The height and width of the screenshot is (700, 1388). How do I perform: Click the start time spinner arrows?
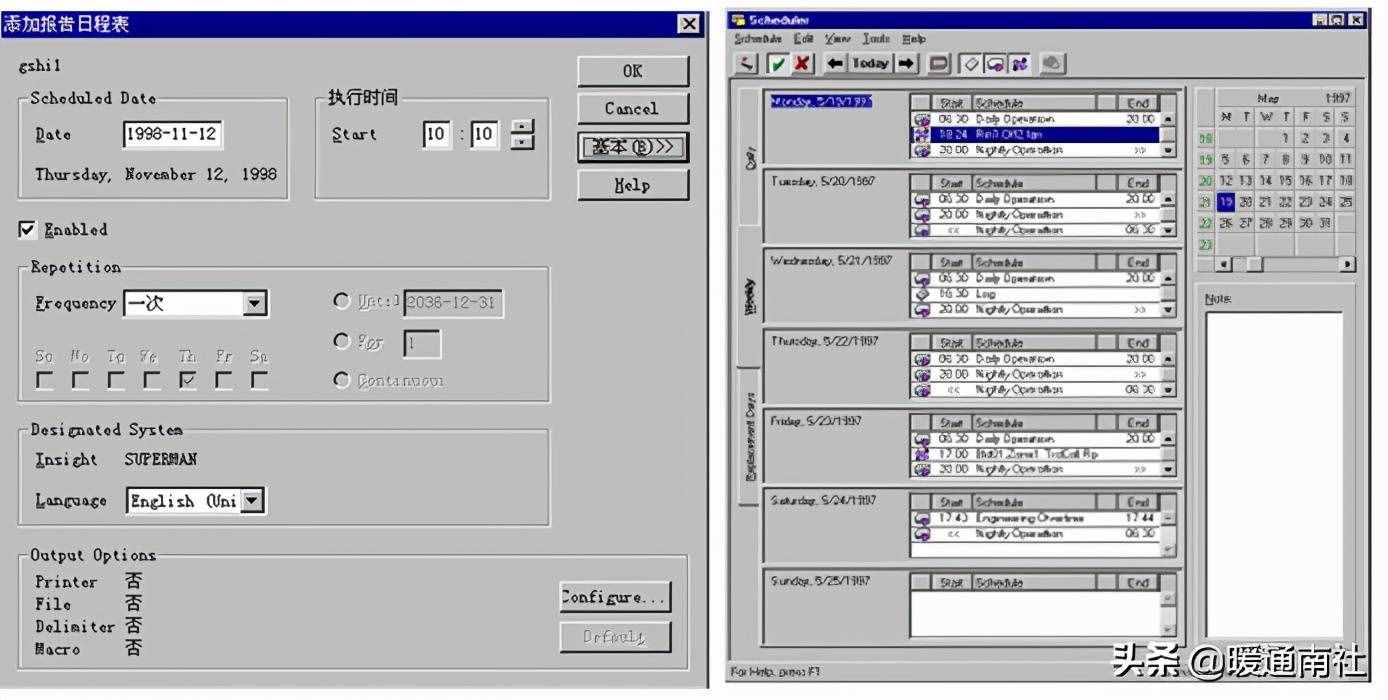click(x=522, y=134)
